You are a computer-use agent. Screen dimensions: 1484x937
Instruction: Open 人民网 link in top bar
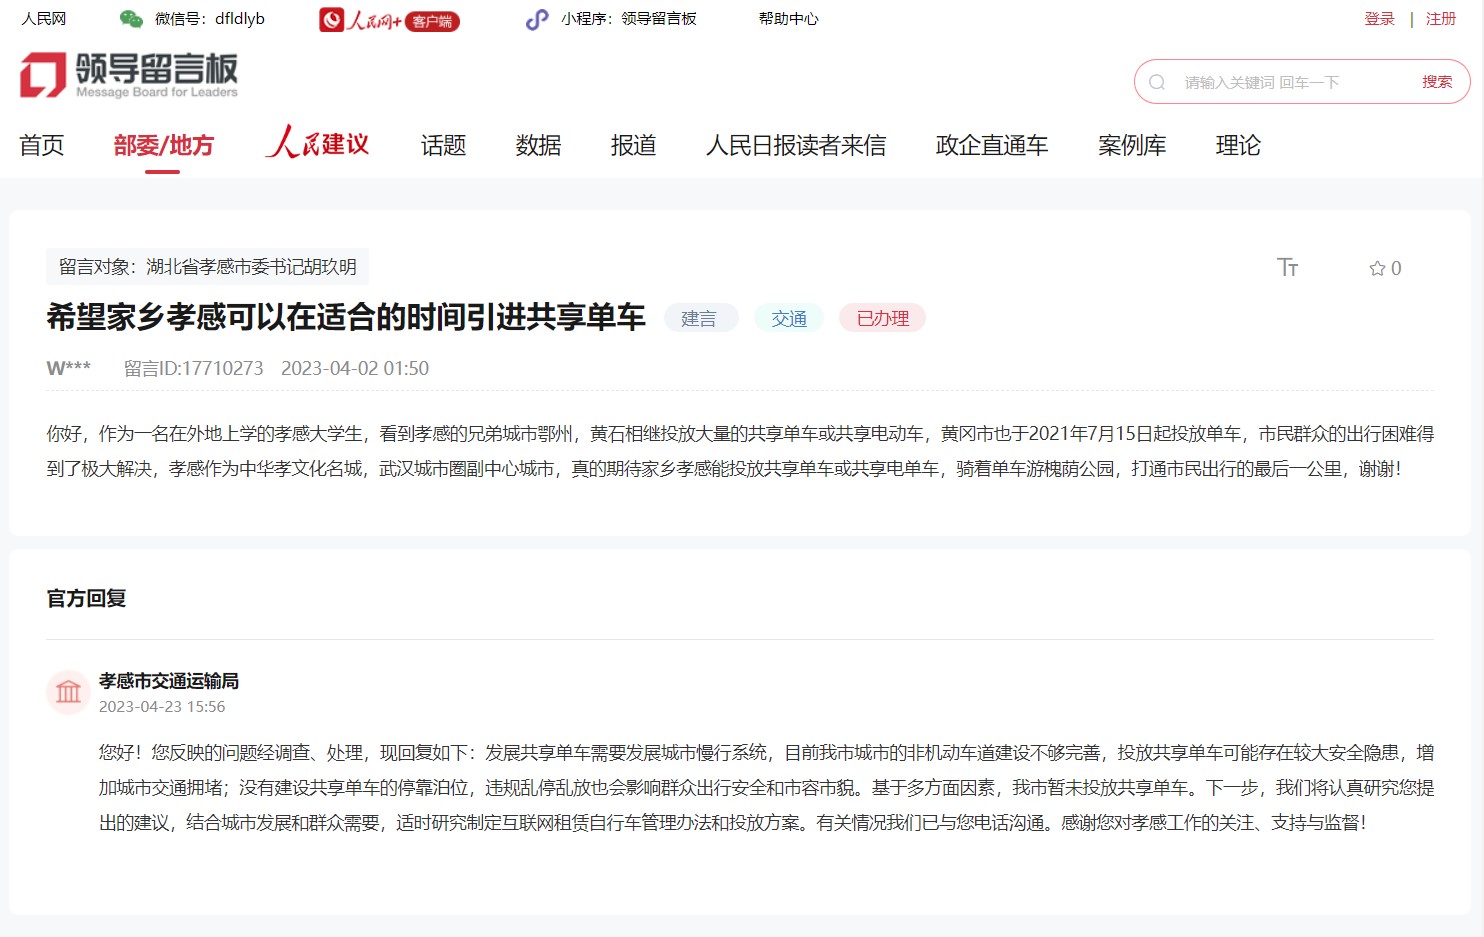coord(44,19)
